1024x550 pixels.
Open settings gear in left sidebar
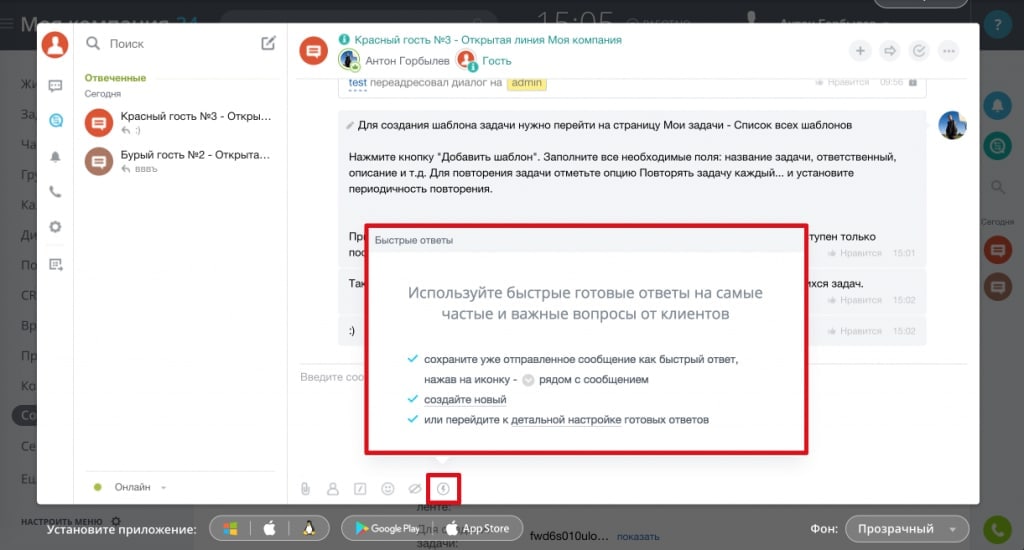pos(56,227)
